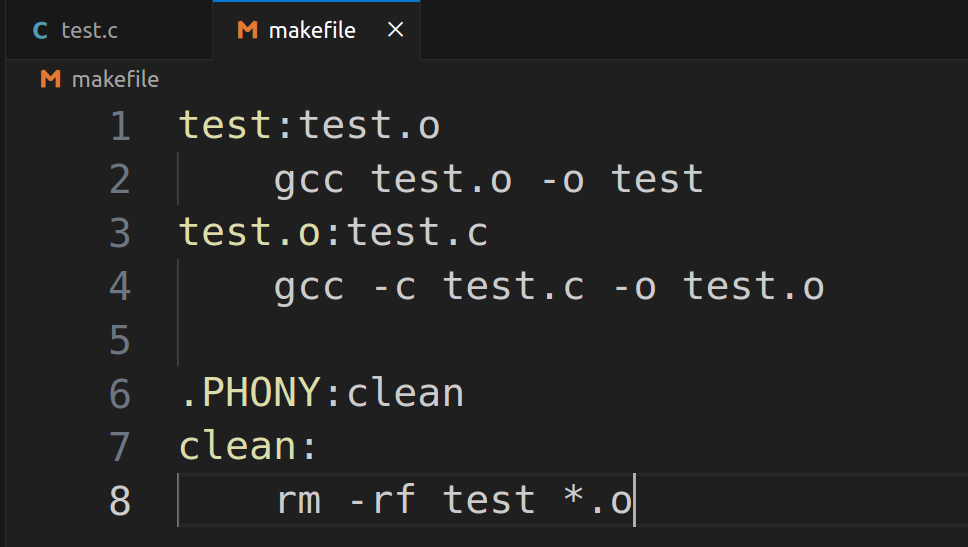Viewport: 968px width, 547px height.
Task: Select line number 3 in gutter
Action: pos(120,233)
